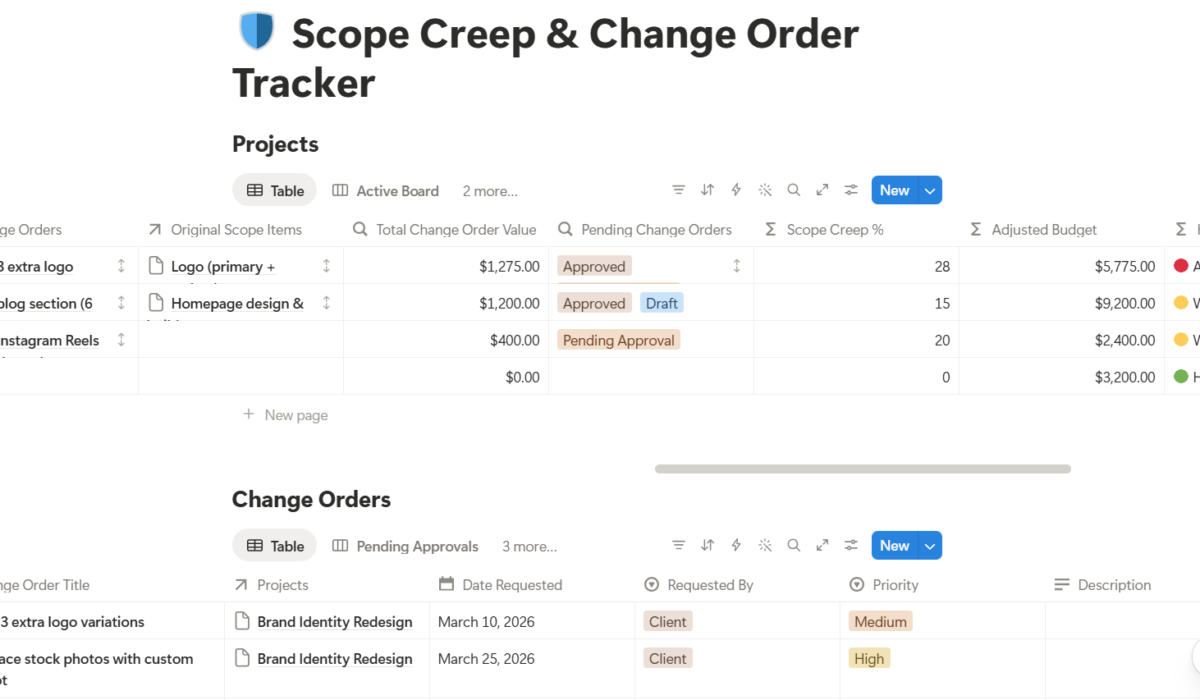
Task: Click the page icon beside Brand Identity Redesign
Action: coord(241,621)
